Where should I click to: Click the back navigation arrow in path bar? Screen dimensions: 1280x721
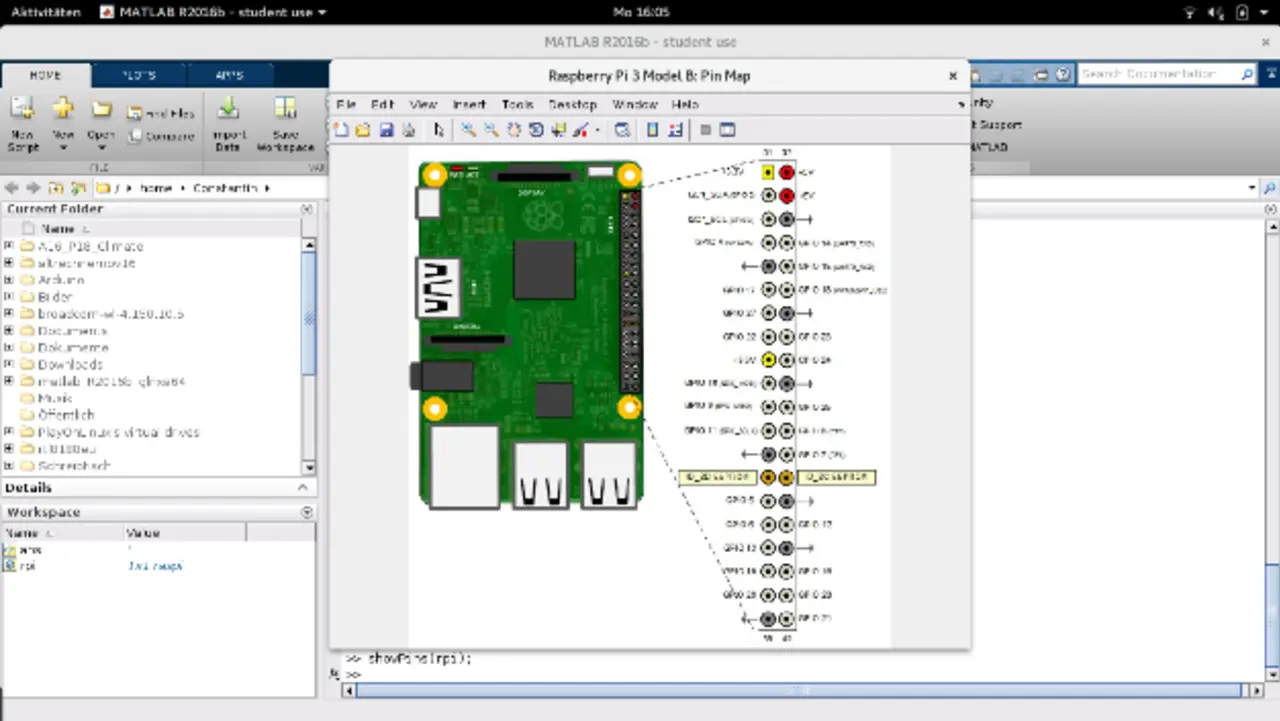pyautogui.click(x=12, y=188)
